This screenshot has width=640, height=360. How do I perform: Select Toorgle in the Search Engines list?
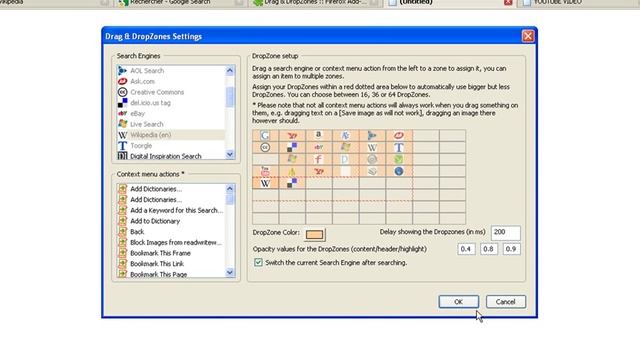(170, 145)
